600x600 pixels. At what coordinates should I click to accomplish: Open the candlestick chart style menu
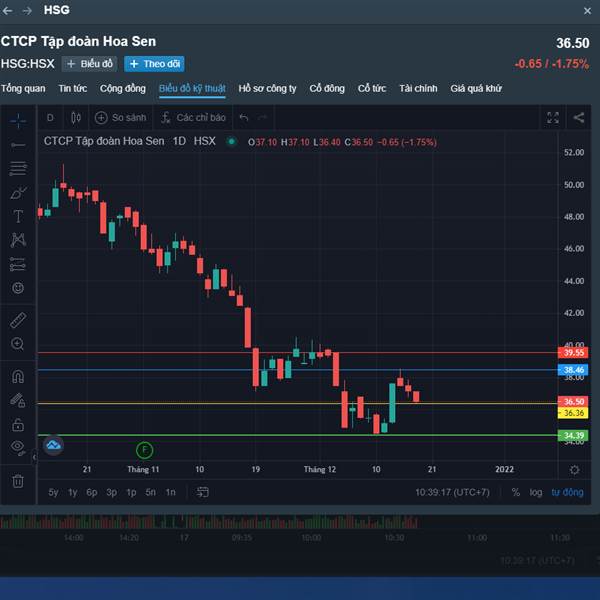click(76, 118)
